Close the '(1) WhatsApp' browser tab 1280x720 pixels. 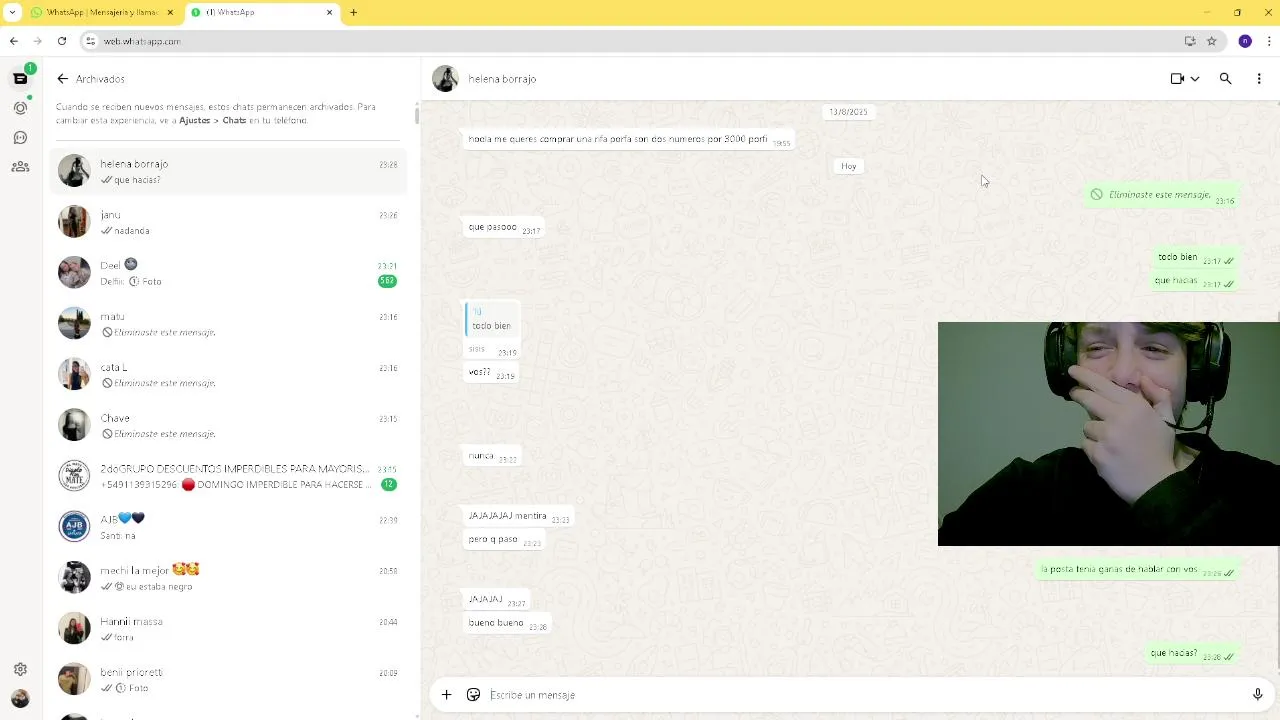(330, 12)
